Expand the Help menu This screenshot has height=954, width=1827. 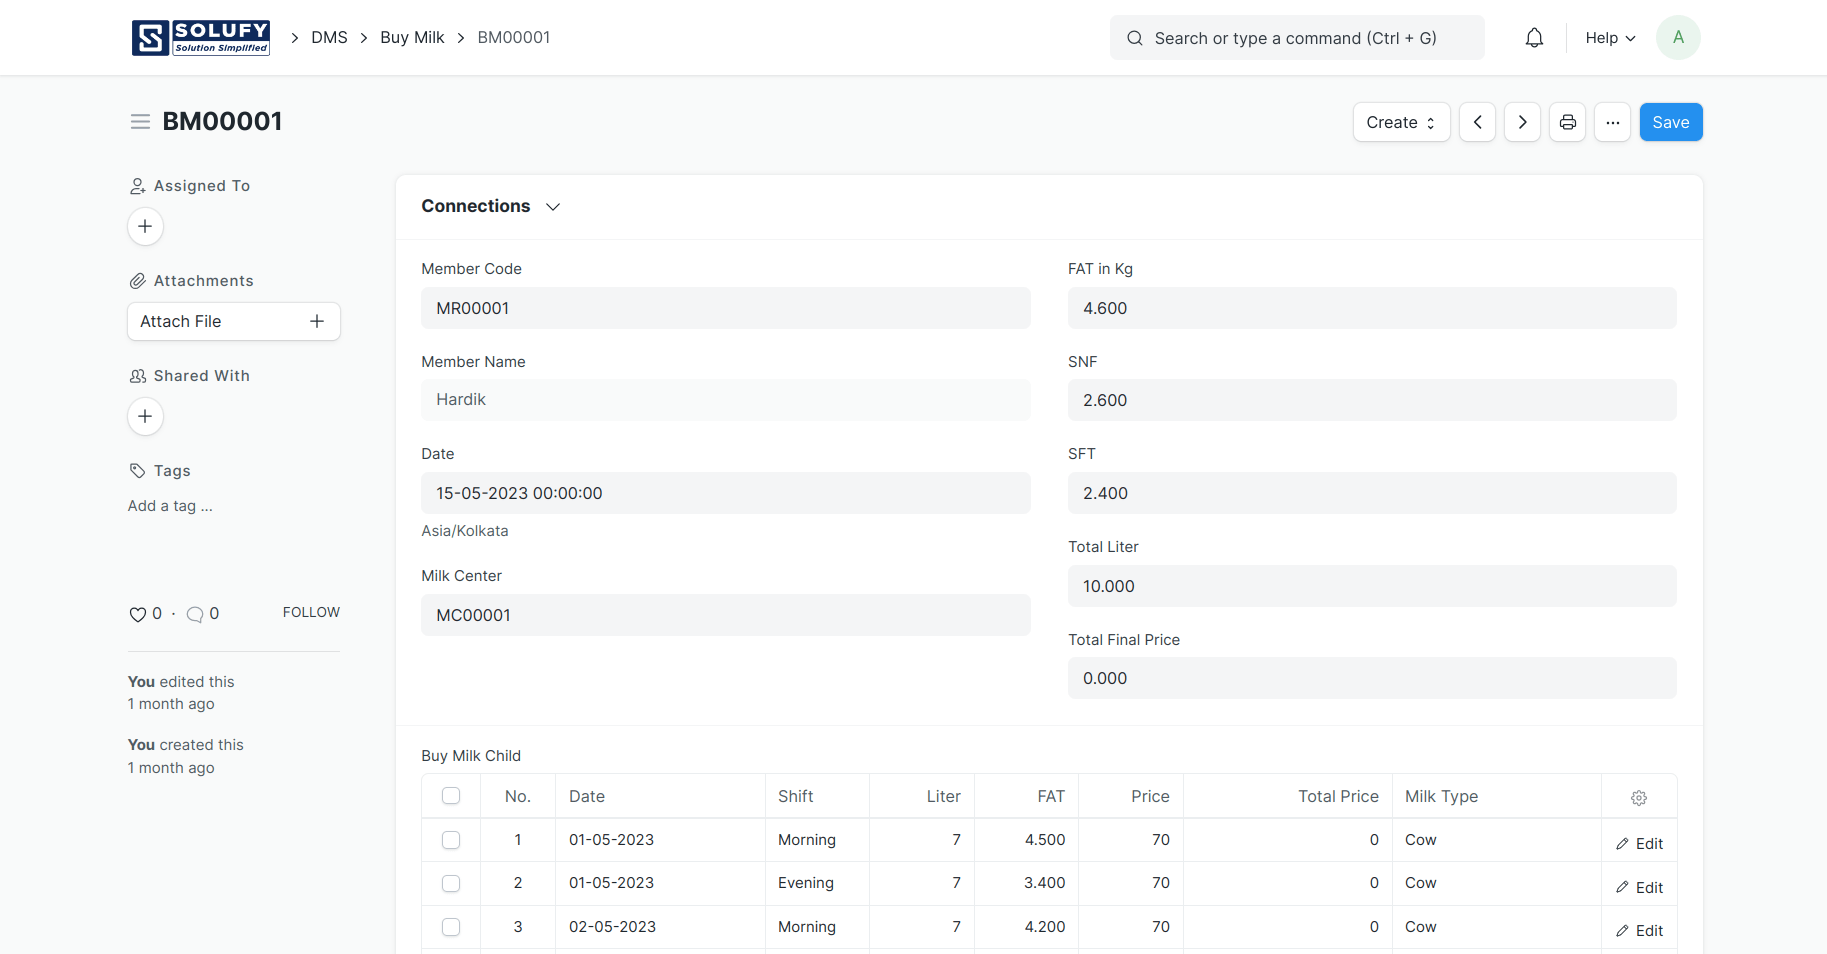pyautogui.click(x=1610, y=38)
